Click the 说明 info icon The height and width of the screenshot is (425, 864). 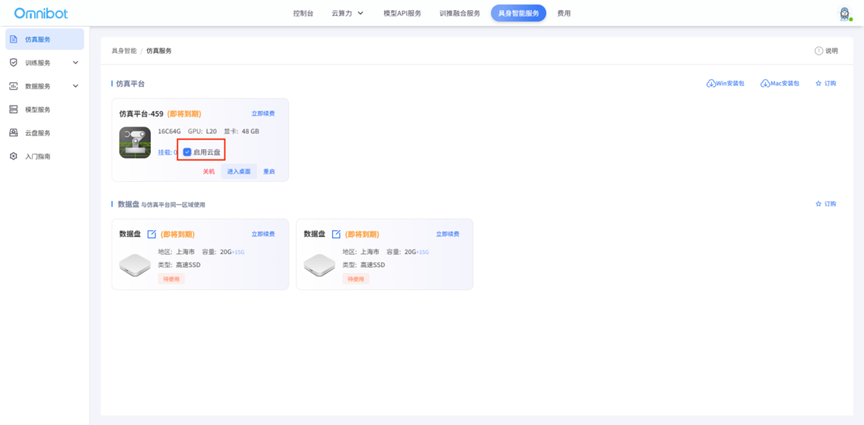[819, 51]
